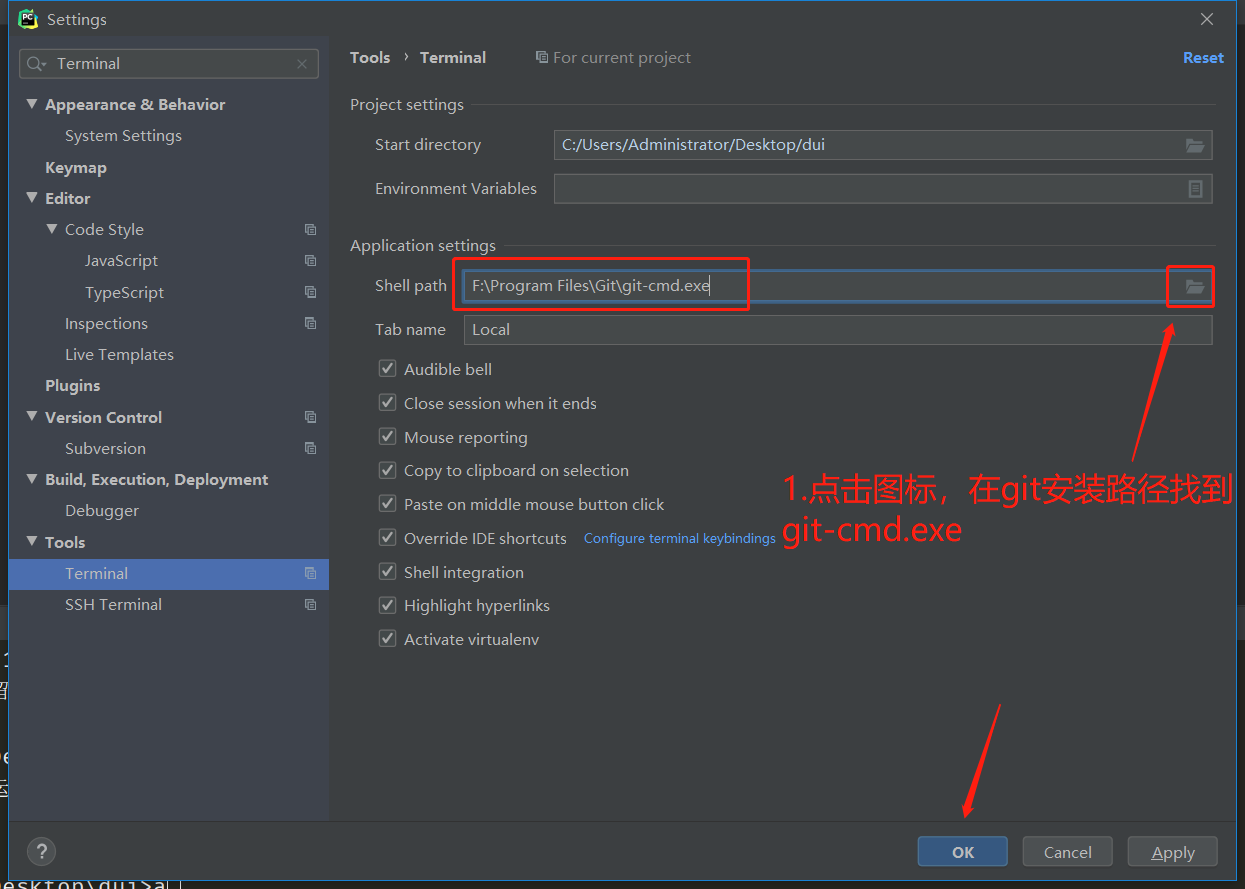Click project-level icon next to Code Style

311,230
